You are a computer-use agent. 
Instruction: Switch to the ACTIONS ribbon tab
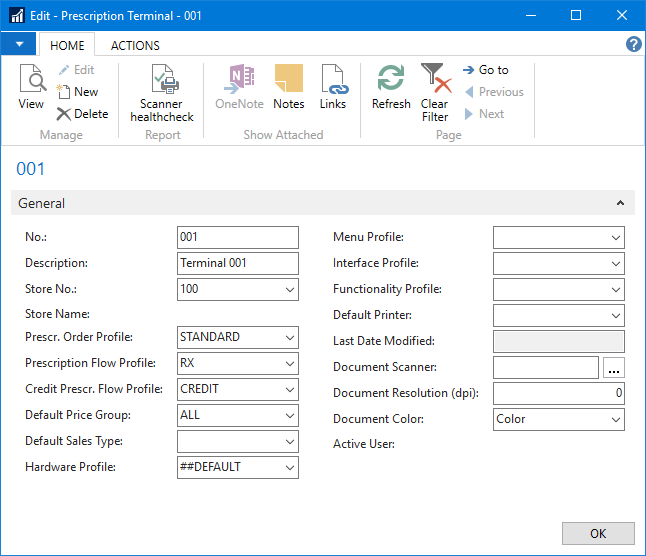(x=135, y=45)
